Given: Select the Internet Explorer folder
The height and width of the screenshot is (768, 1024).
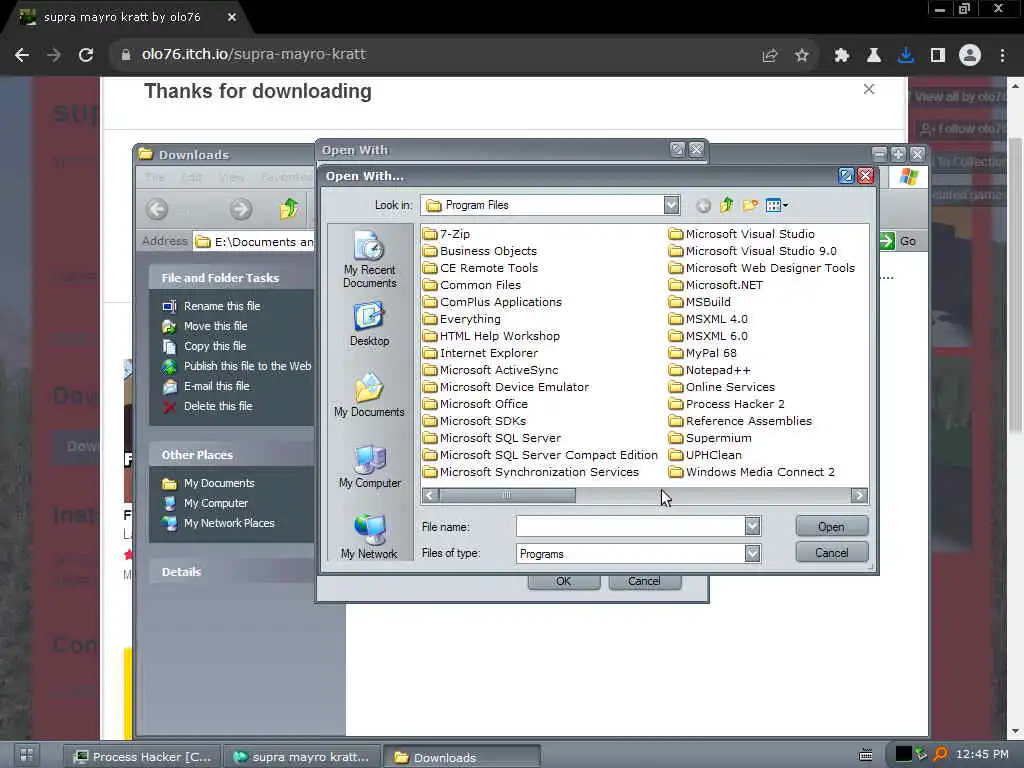Looking at the screenshot, I should pos(481,353).
